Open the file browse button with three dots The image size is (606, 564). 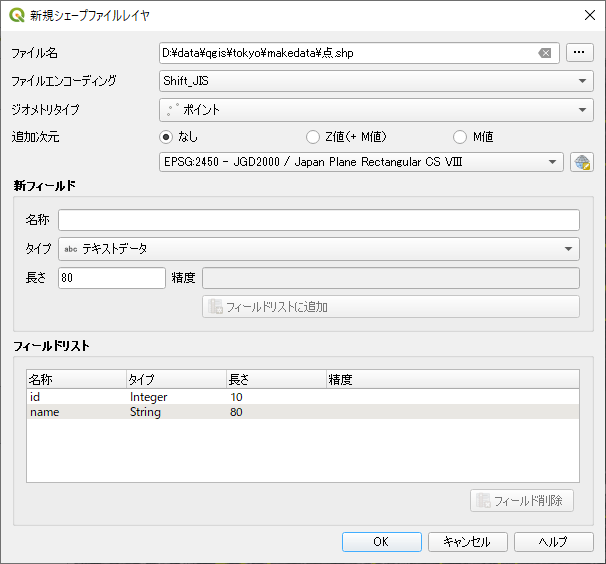coord(579,53)
